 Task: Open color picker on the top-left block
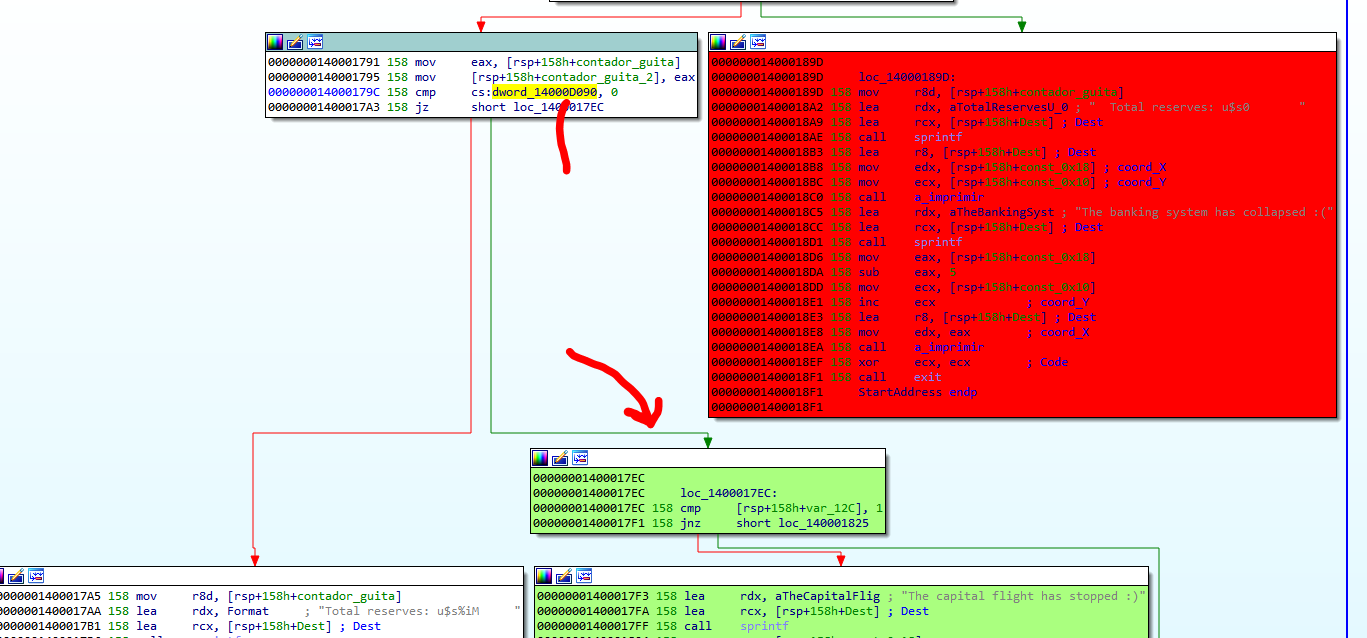(x=275, y=42)
